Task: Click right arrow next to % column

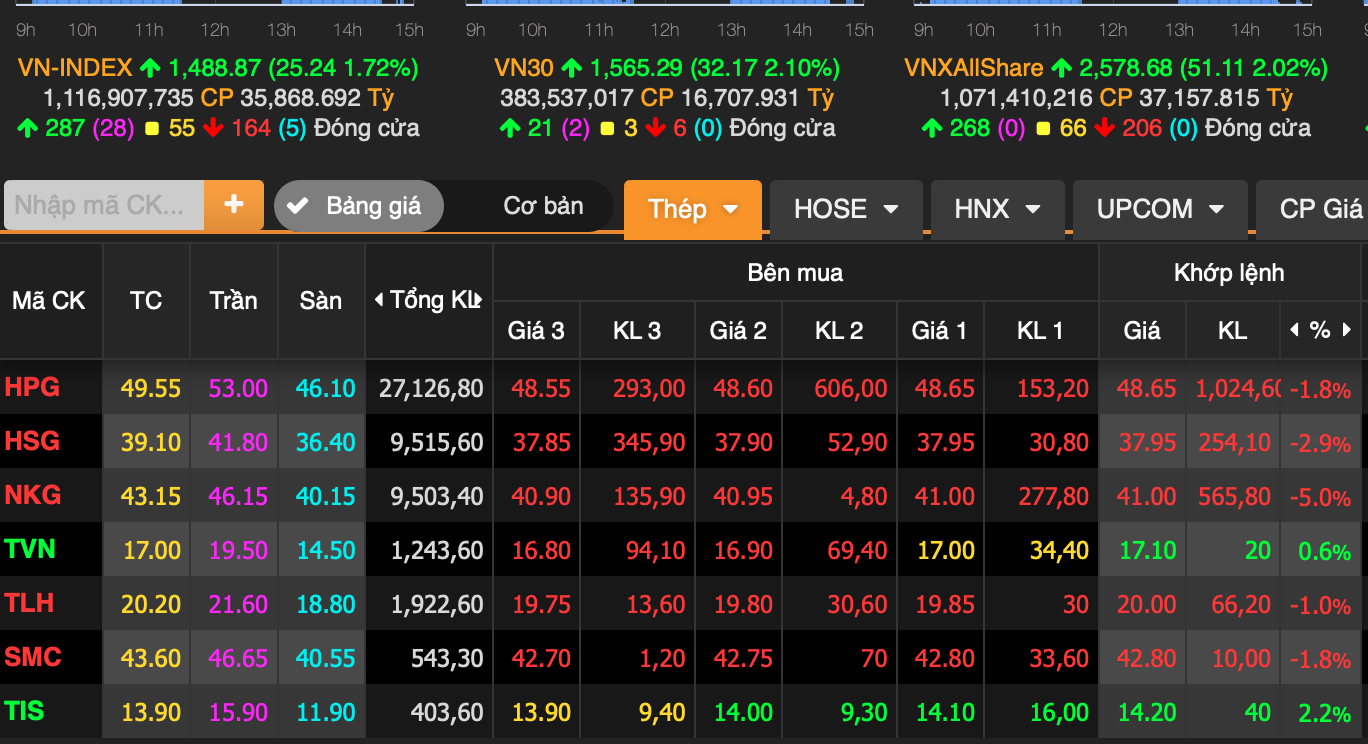Action: point(1346,330)
